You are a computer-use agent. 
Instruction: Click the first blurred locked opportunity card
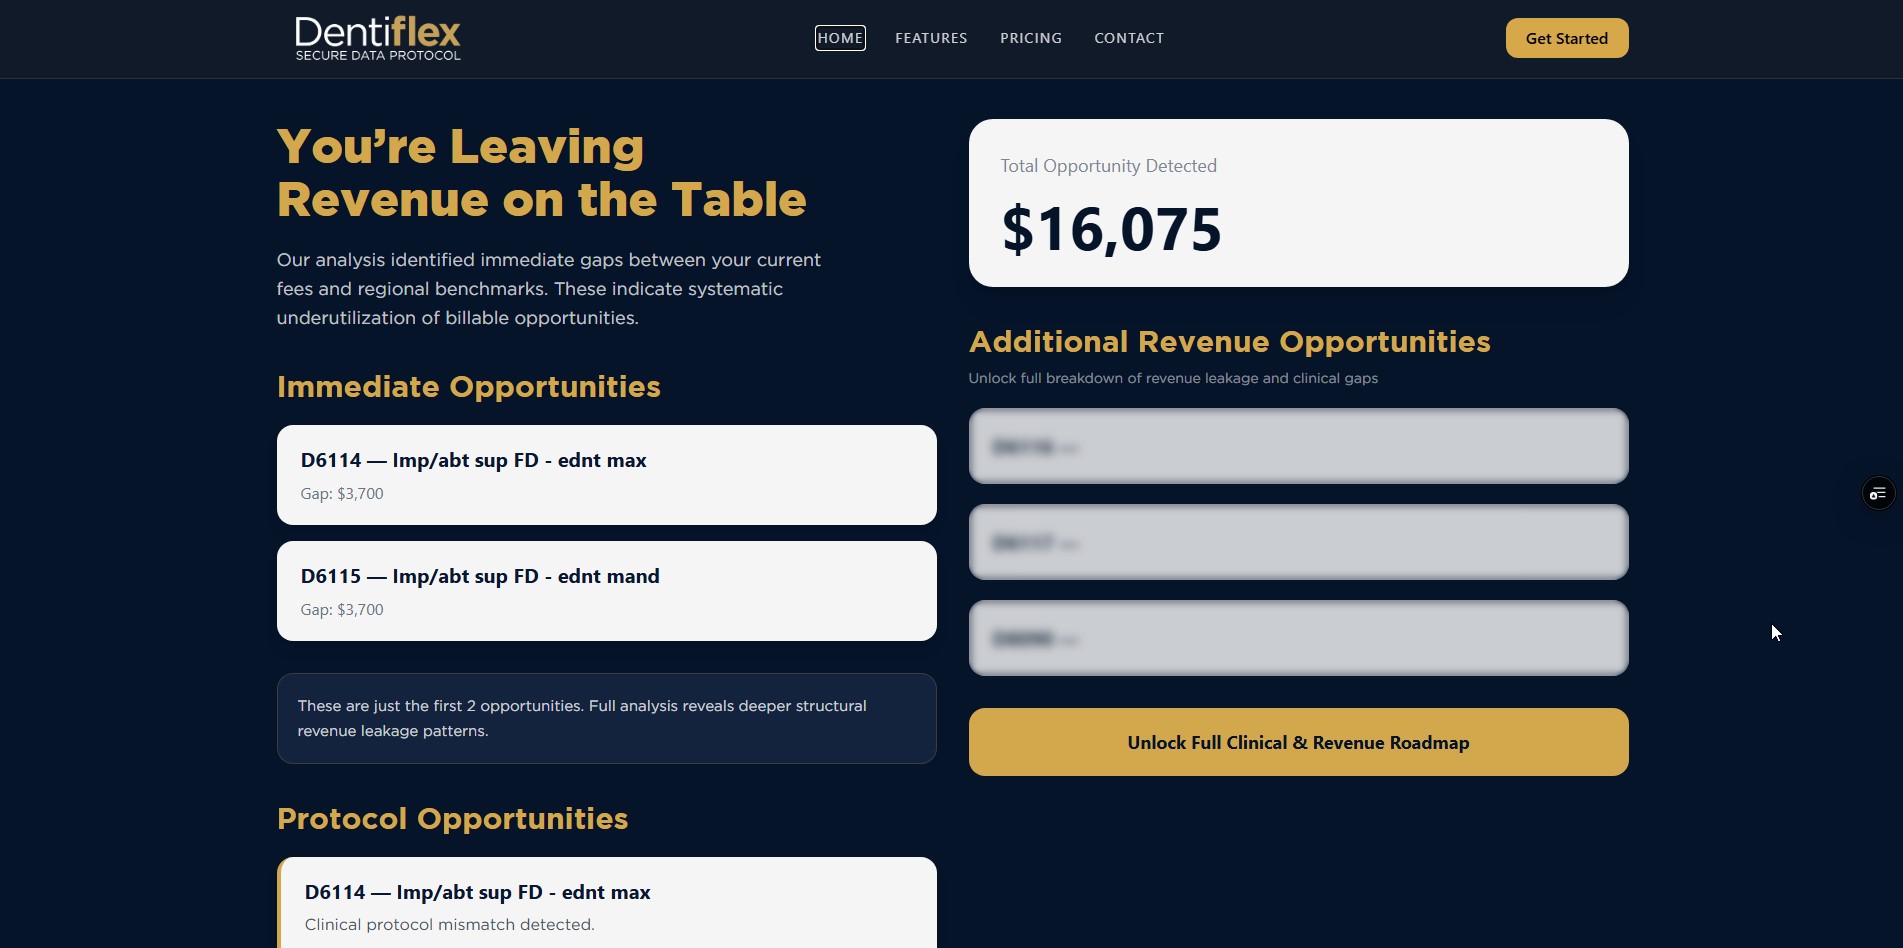(x=1298, y=446)
